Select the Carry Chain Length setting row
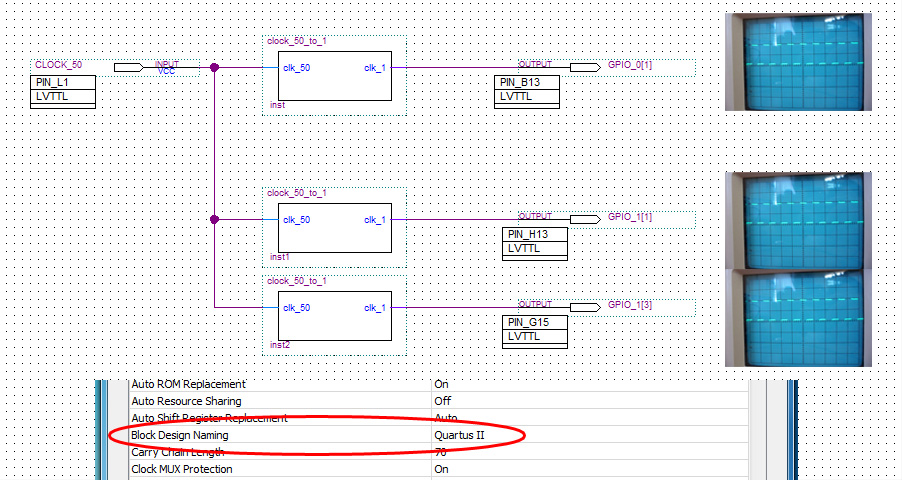 [438, 452]
